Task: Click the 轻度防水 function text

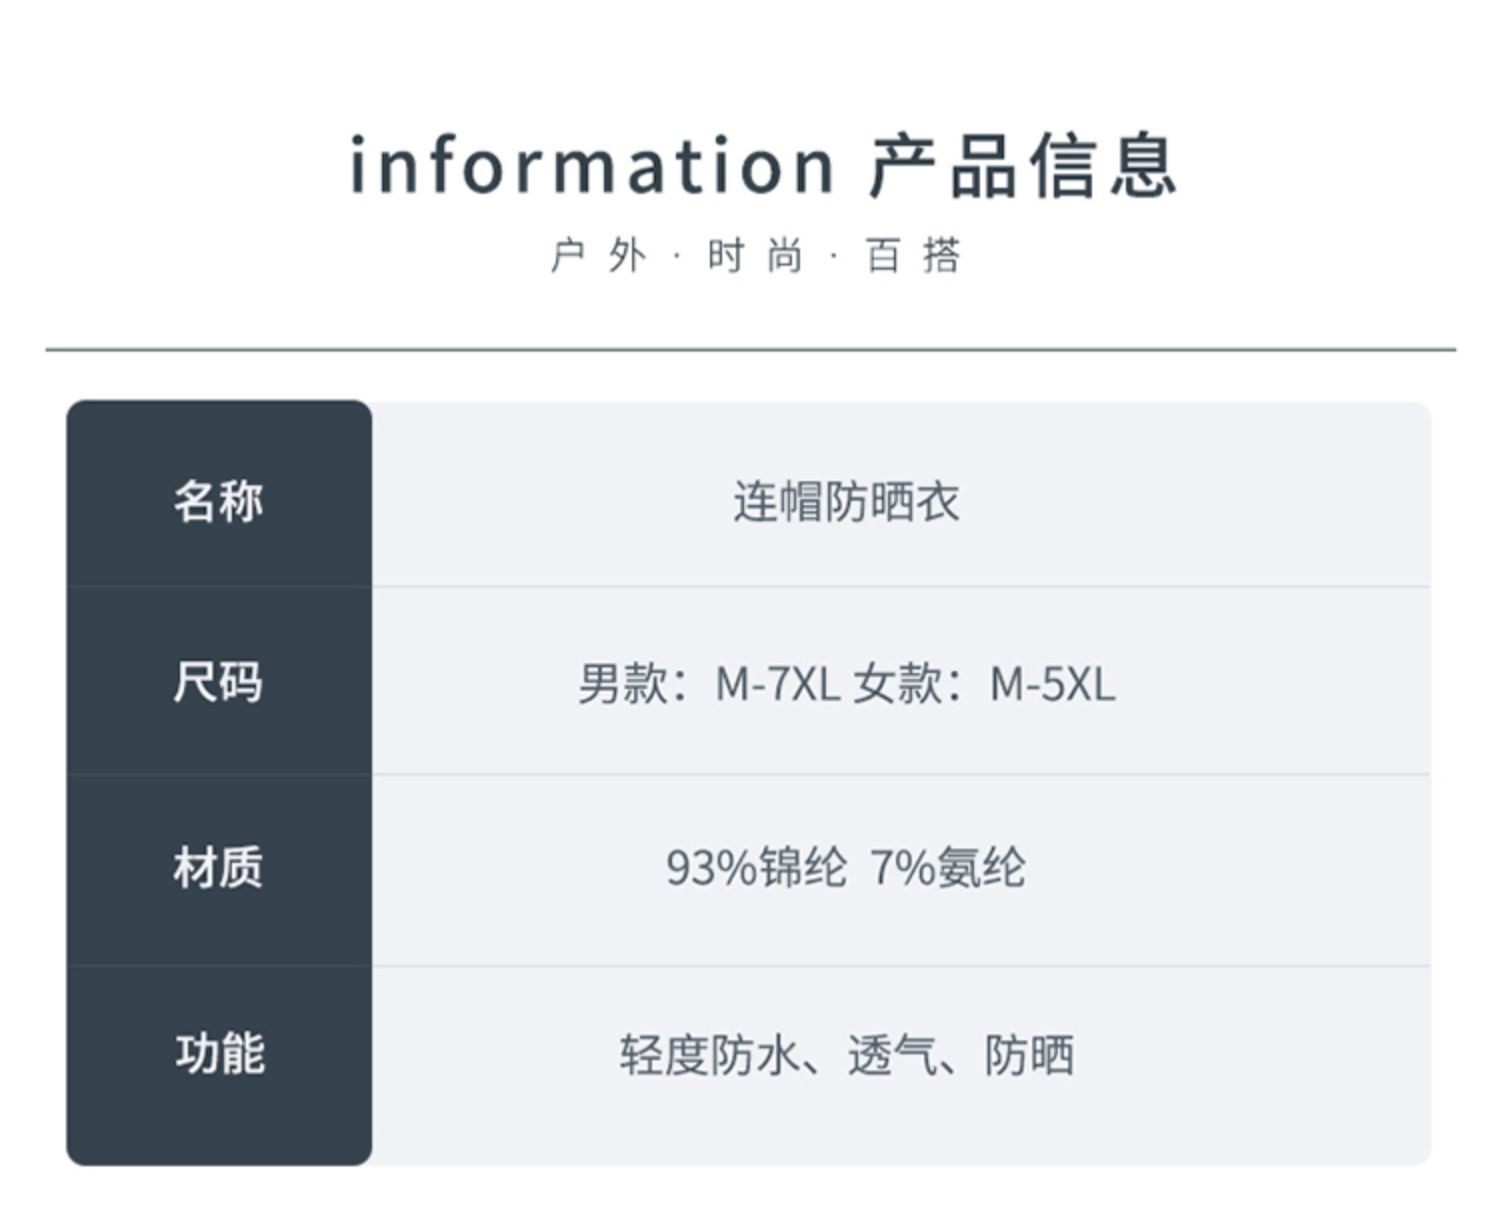Action: tap(709, 1056)
